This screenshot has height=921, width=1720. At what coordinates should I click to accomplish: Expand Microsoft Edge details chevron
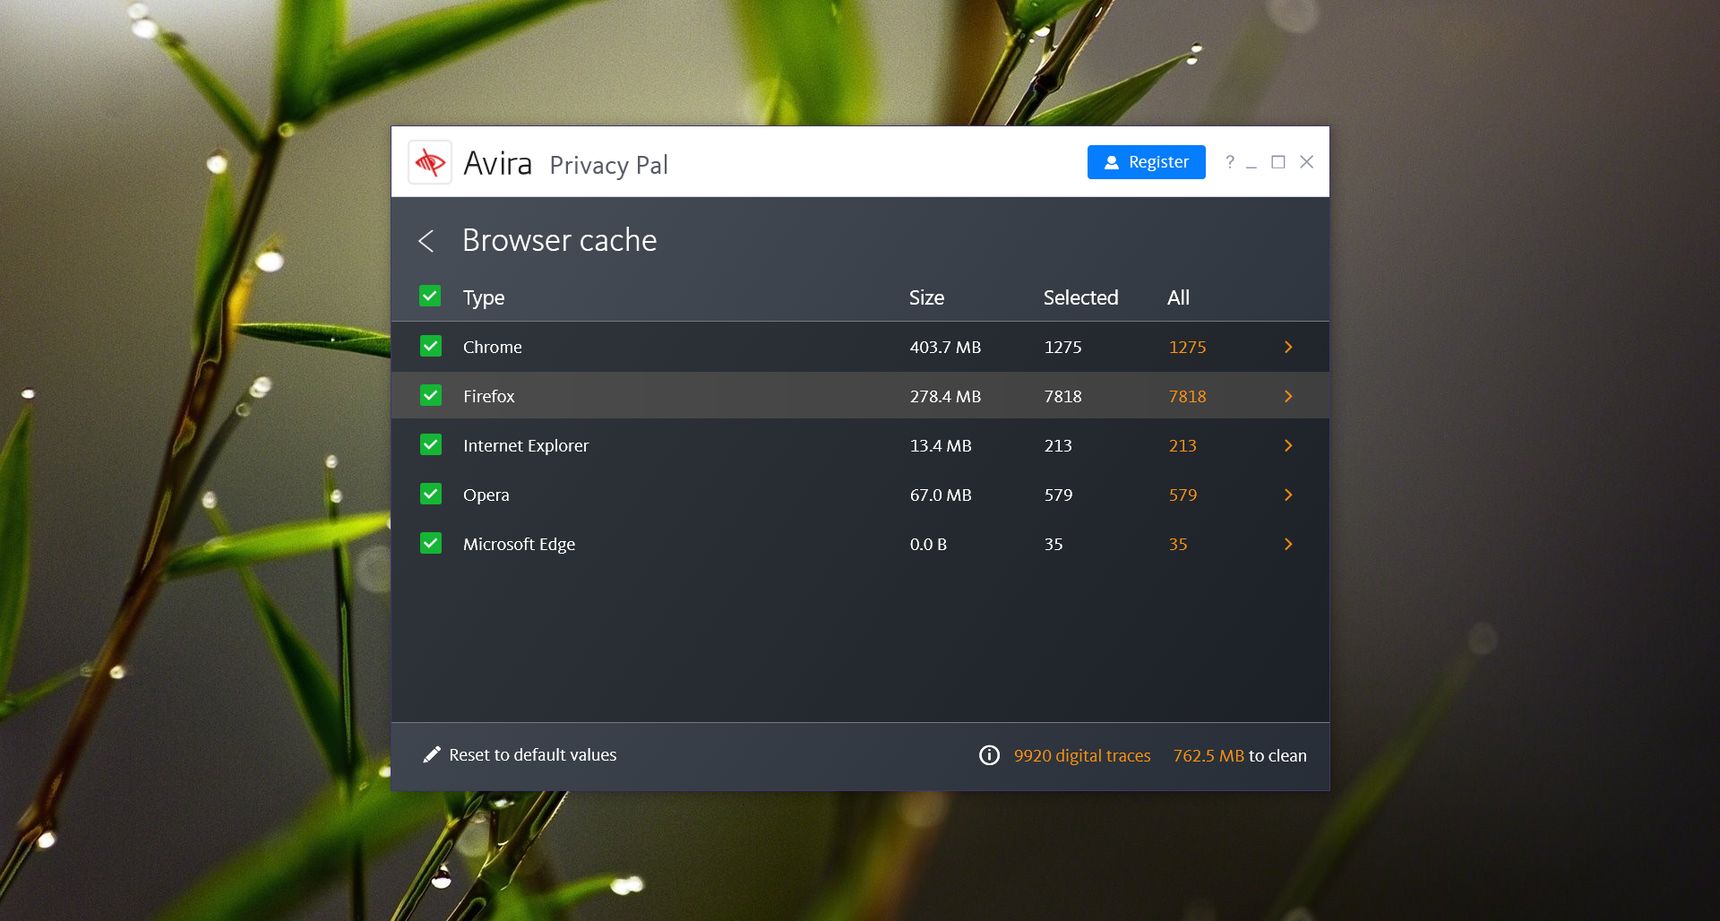pyautogui.click(x=1288, y=544)
